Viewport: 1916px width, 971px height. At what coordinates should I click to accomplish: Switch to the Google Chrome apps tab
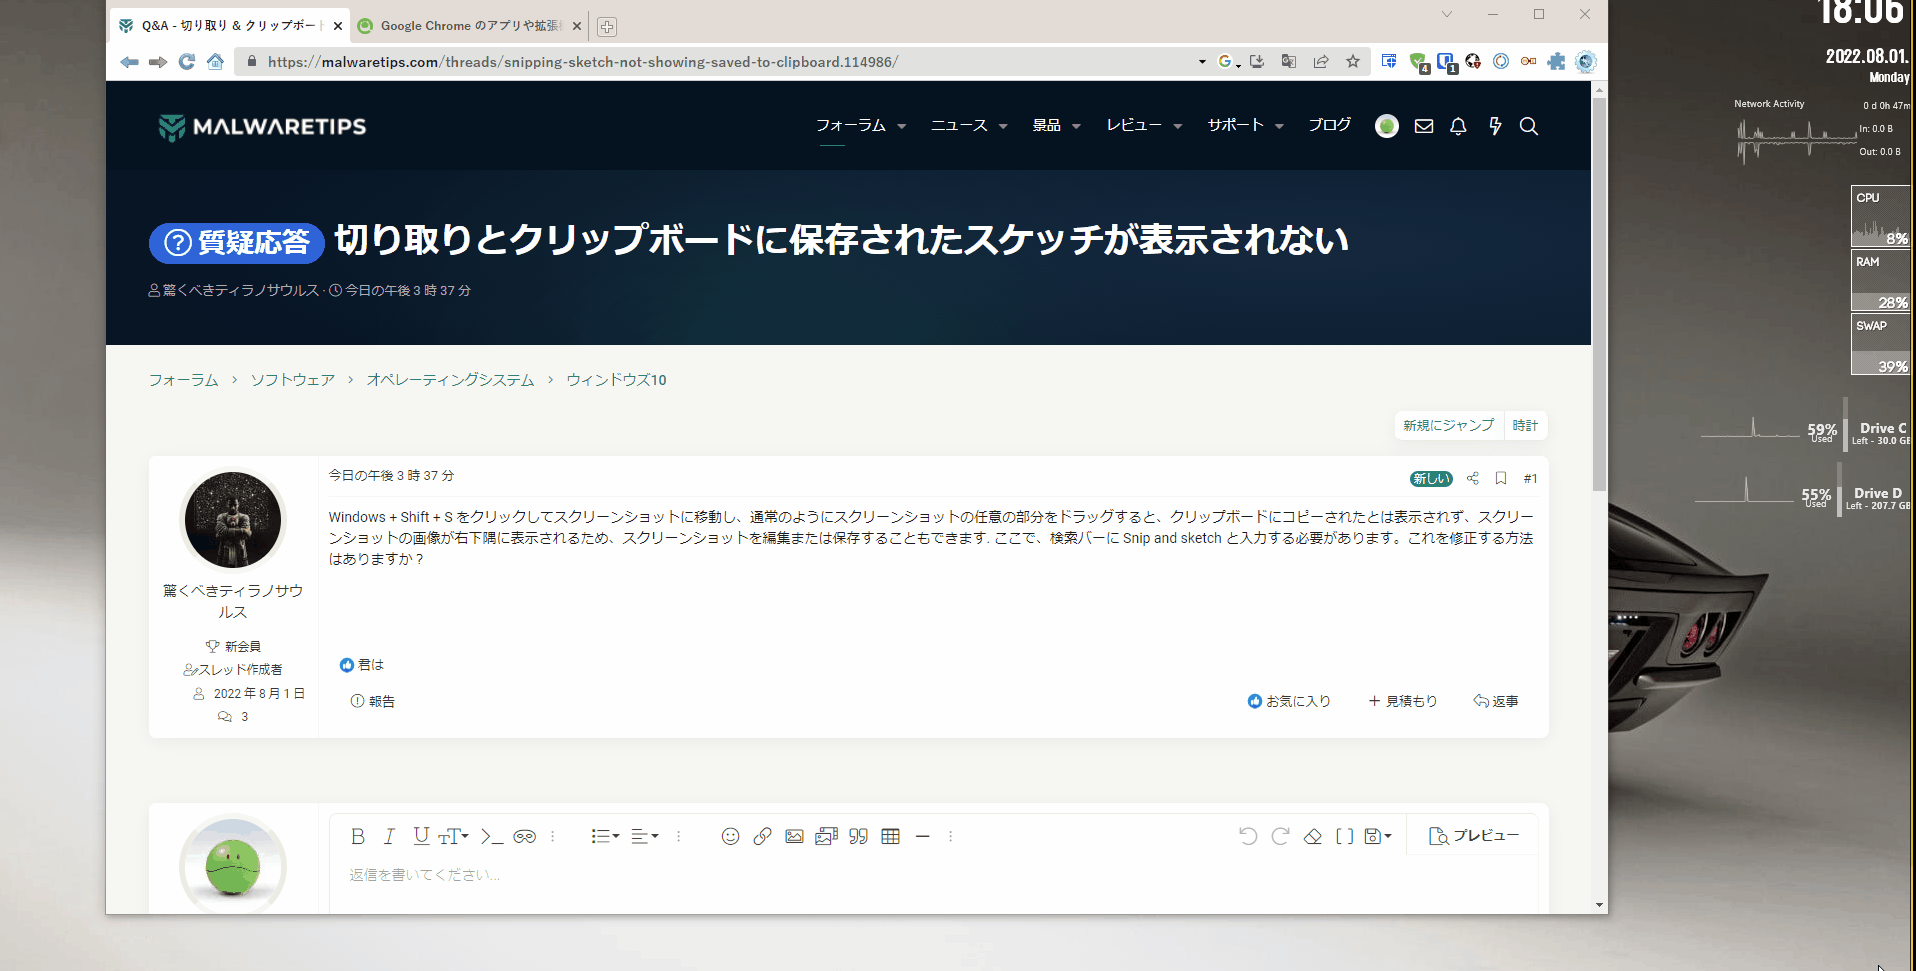click(470, 26)
